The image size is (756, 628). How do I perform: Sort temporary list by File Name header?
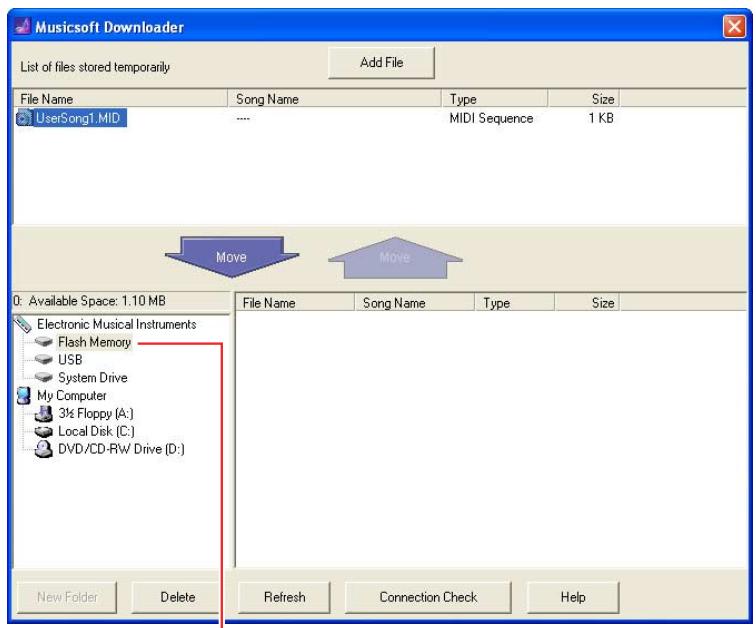[121, 99]
